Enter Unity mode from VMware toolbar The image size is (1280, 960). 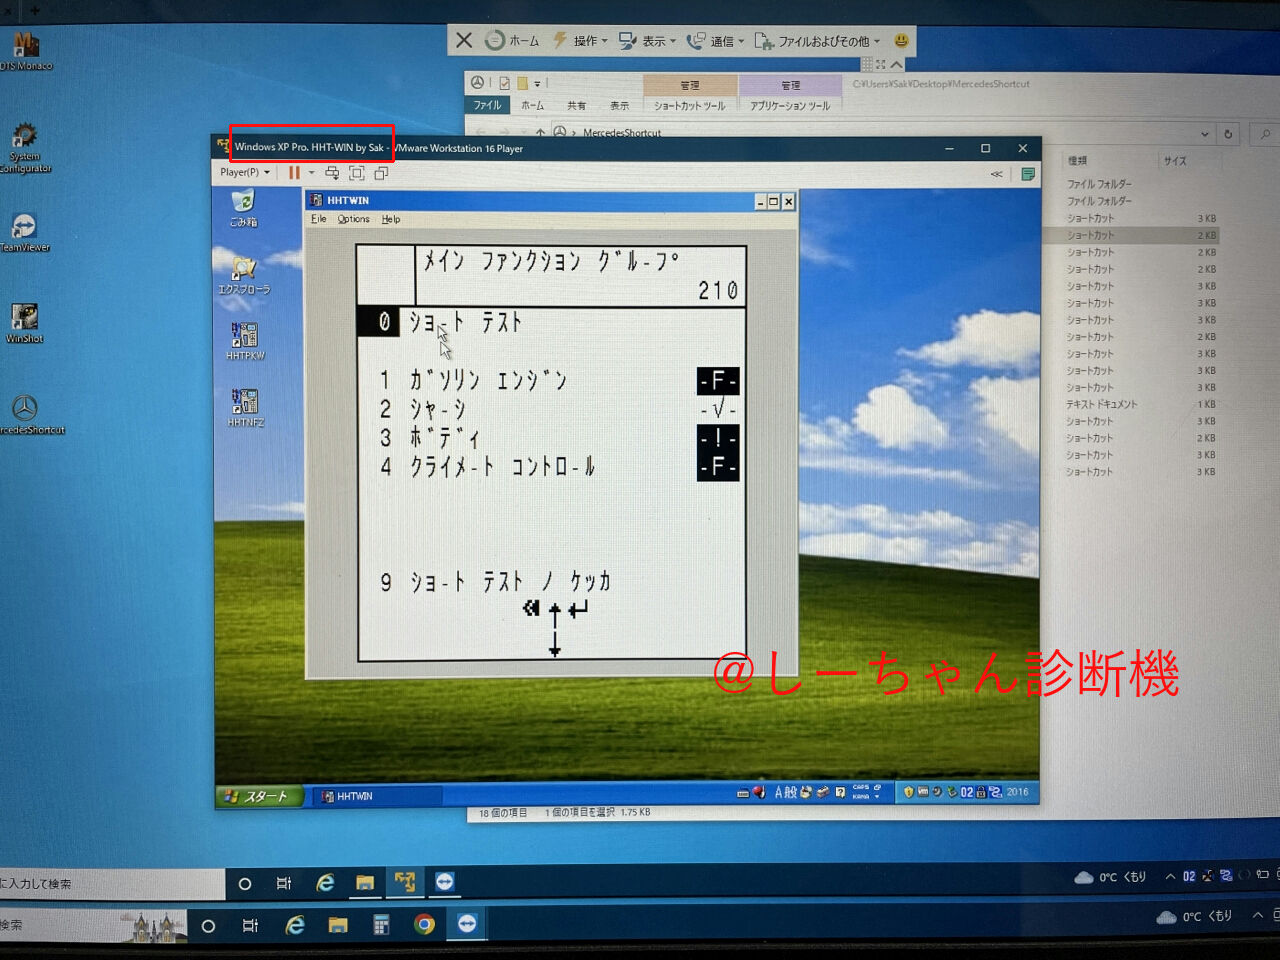click(x=380, y=172)
